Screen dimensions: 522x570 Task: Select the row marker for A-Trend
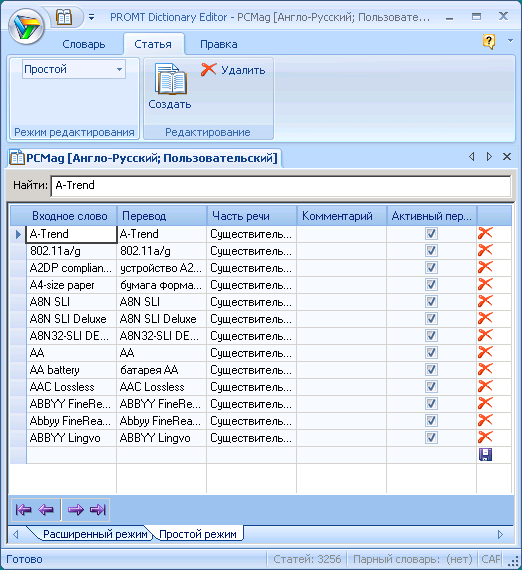[18, 234]
